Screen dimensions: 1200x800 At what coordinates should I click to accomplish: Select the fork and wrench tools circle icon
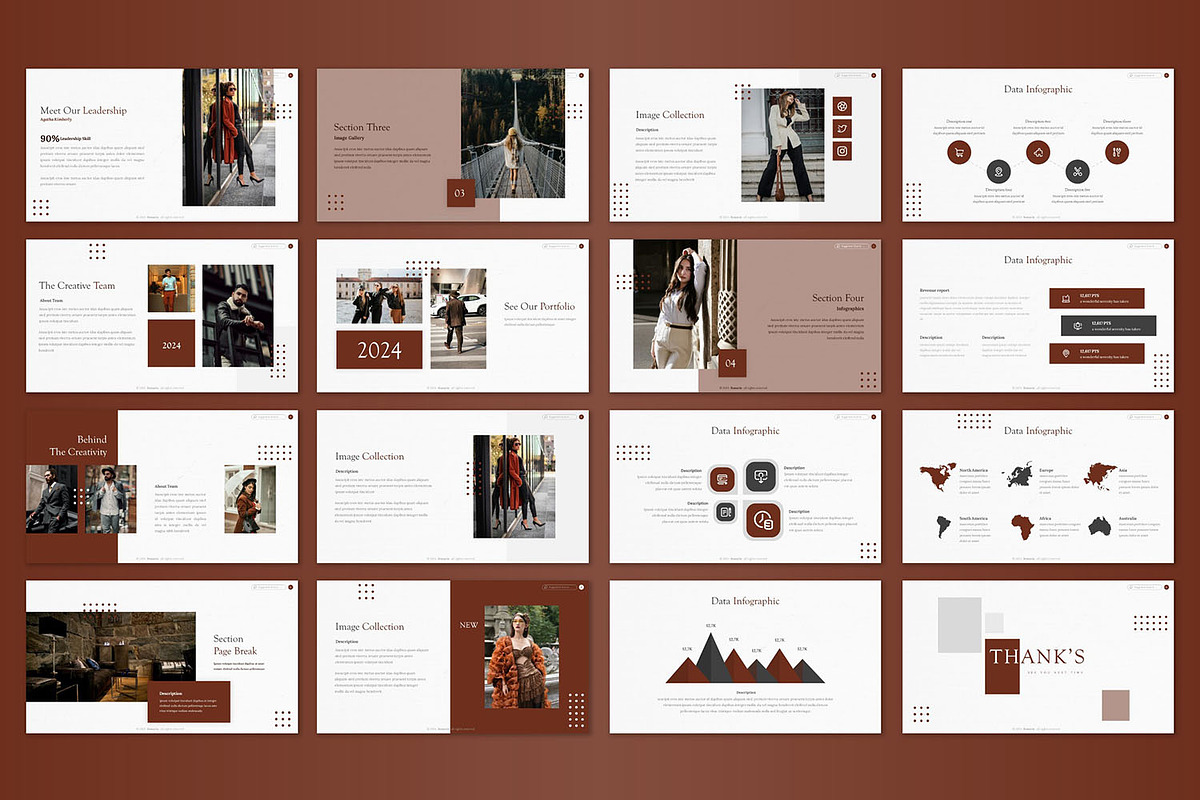1117,152
